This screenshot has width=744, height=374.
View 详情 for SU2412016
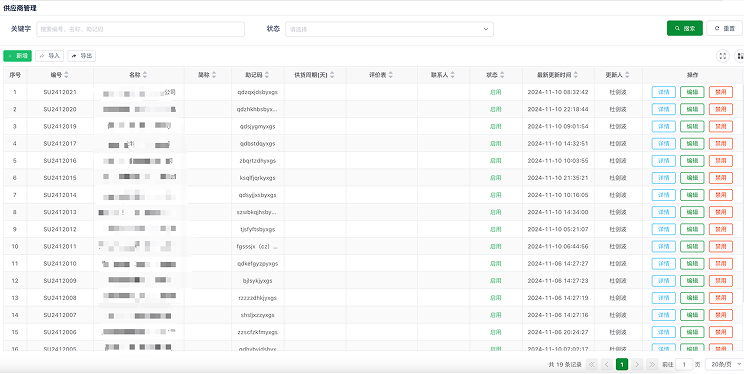(x=663, y=160)
